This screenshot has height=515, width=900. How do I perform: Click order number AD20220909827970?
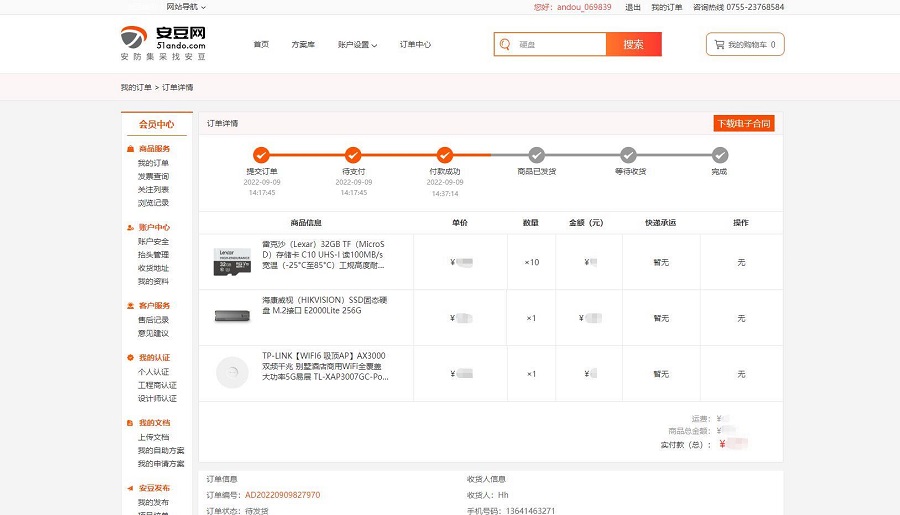click(282, 495)
